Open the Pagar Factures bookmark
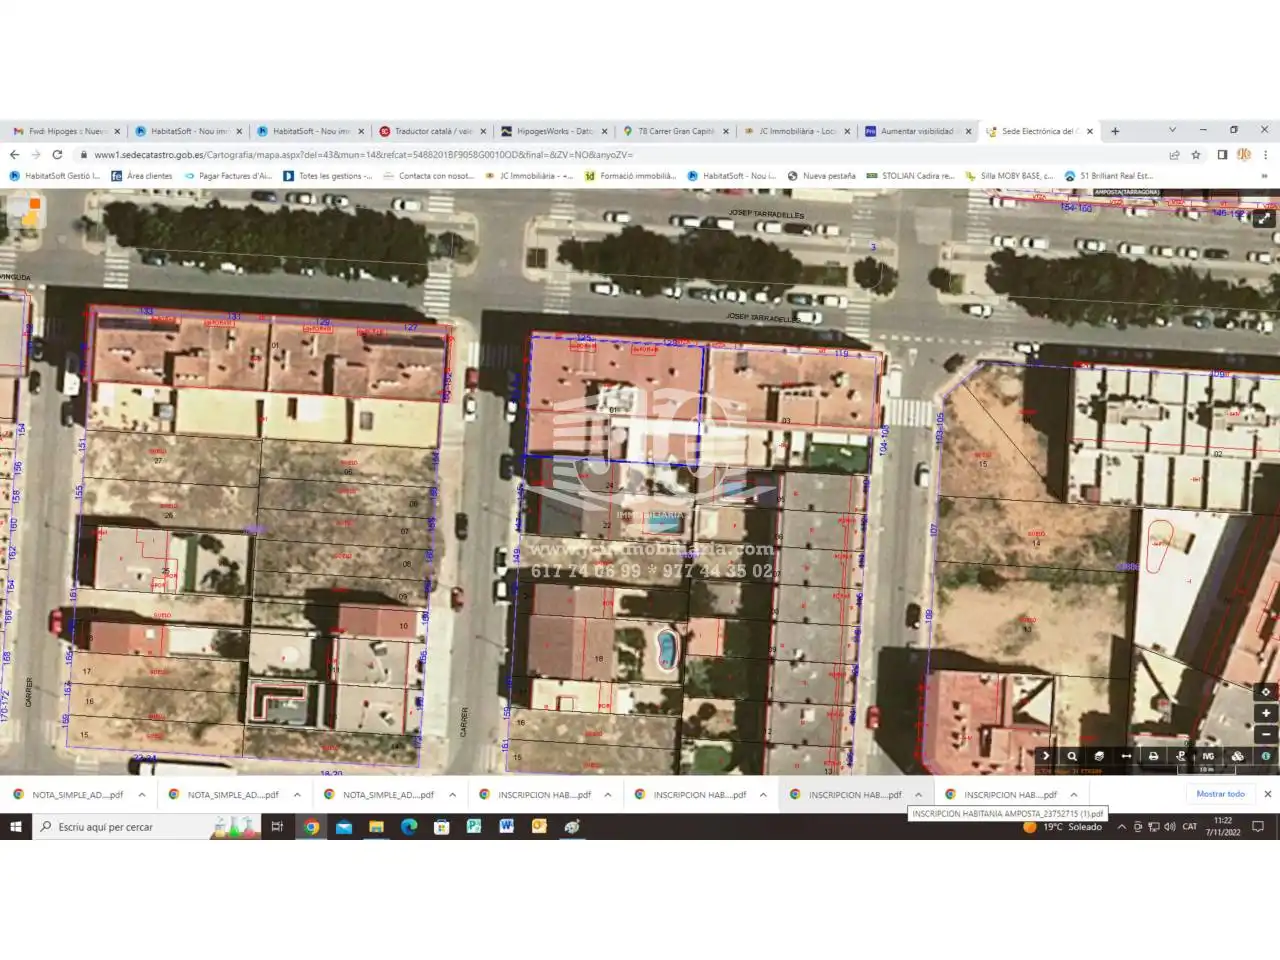The image size is (1280, 960). tap(228, 176)
